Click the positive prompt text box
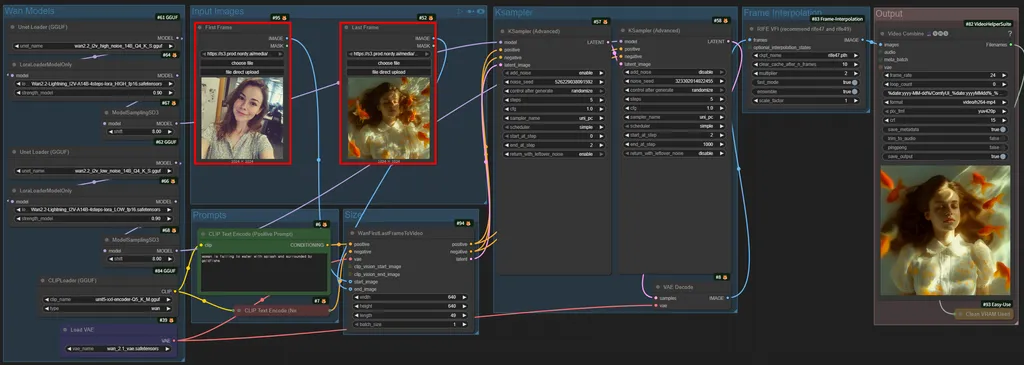This screenshot has width=1024, height=365. (x=263, y=272)
